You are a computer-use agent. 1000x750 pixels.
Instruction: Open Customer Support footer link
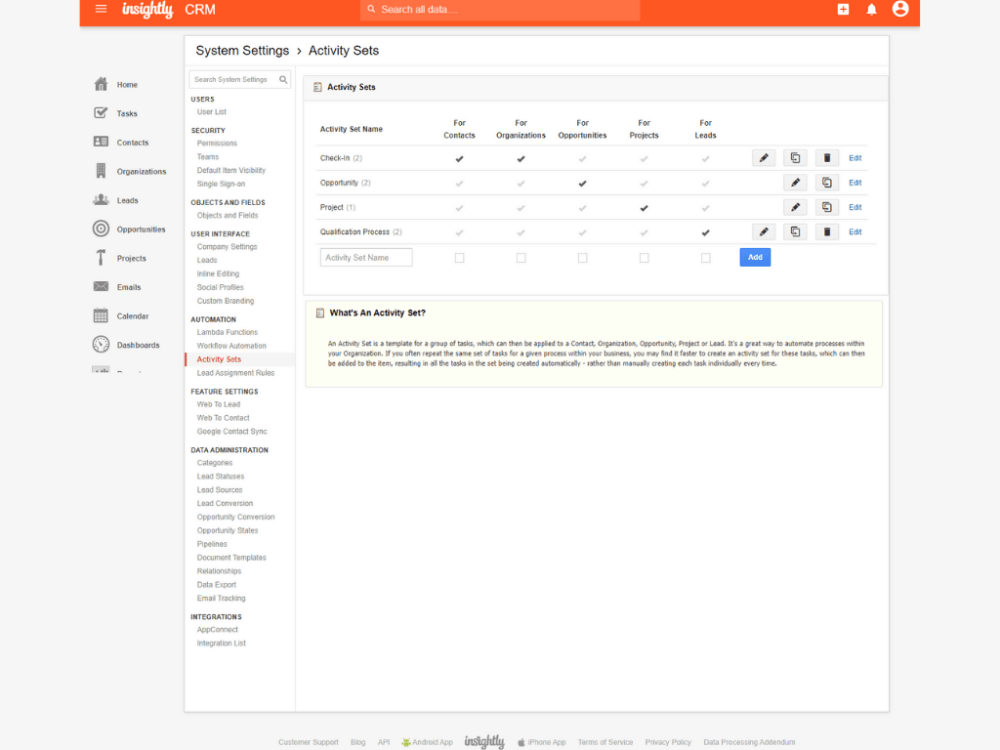[308, 742]
